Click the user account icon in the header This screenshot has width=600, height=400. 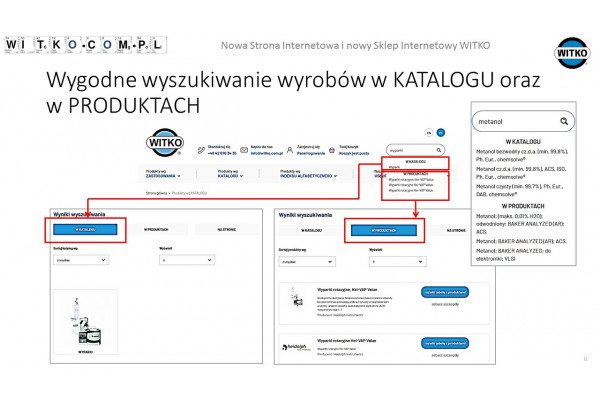tap(290, 150)
